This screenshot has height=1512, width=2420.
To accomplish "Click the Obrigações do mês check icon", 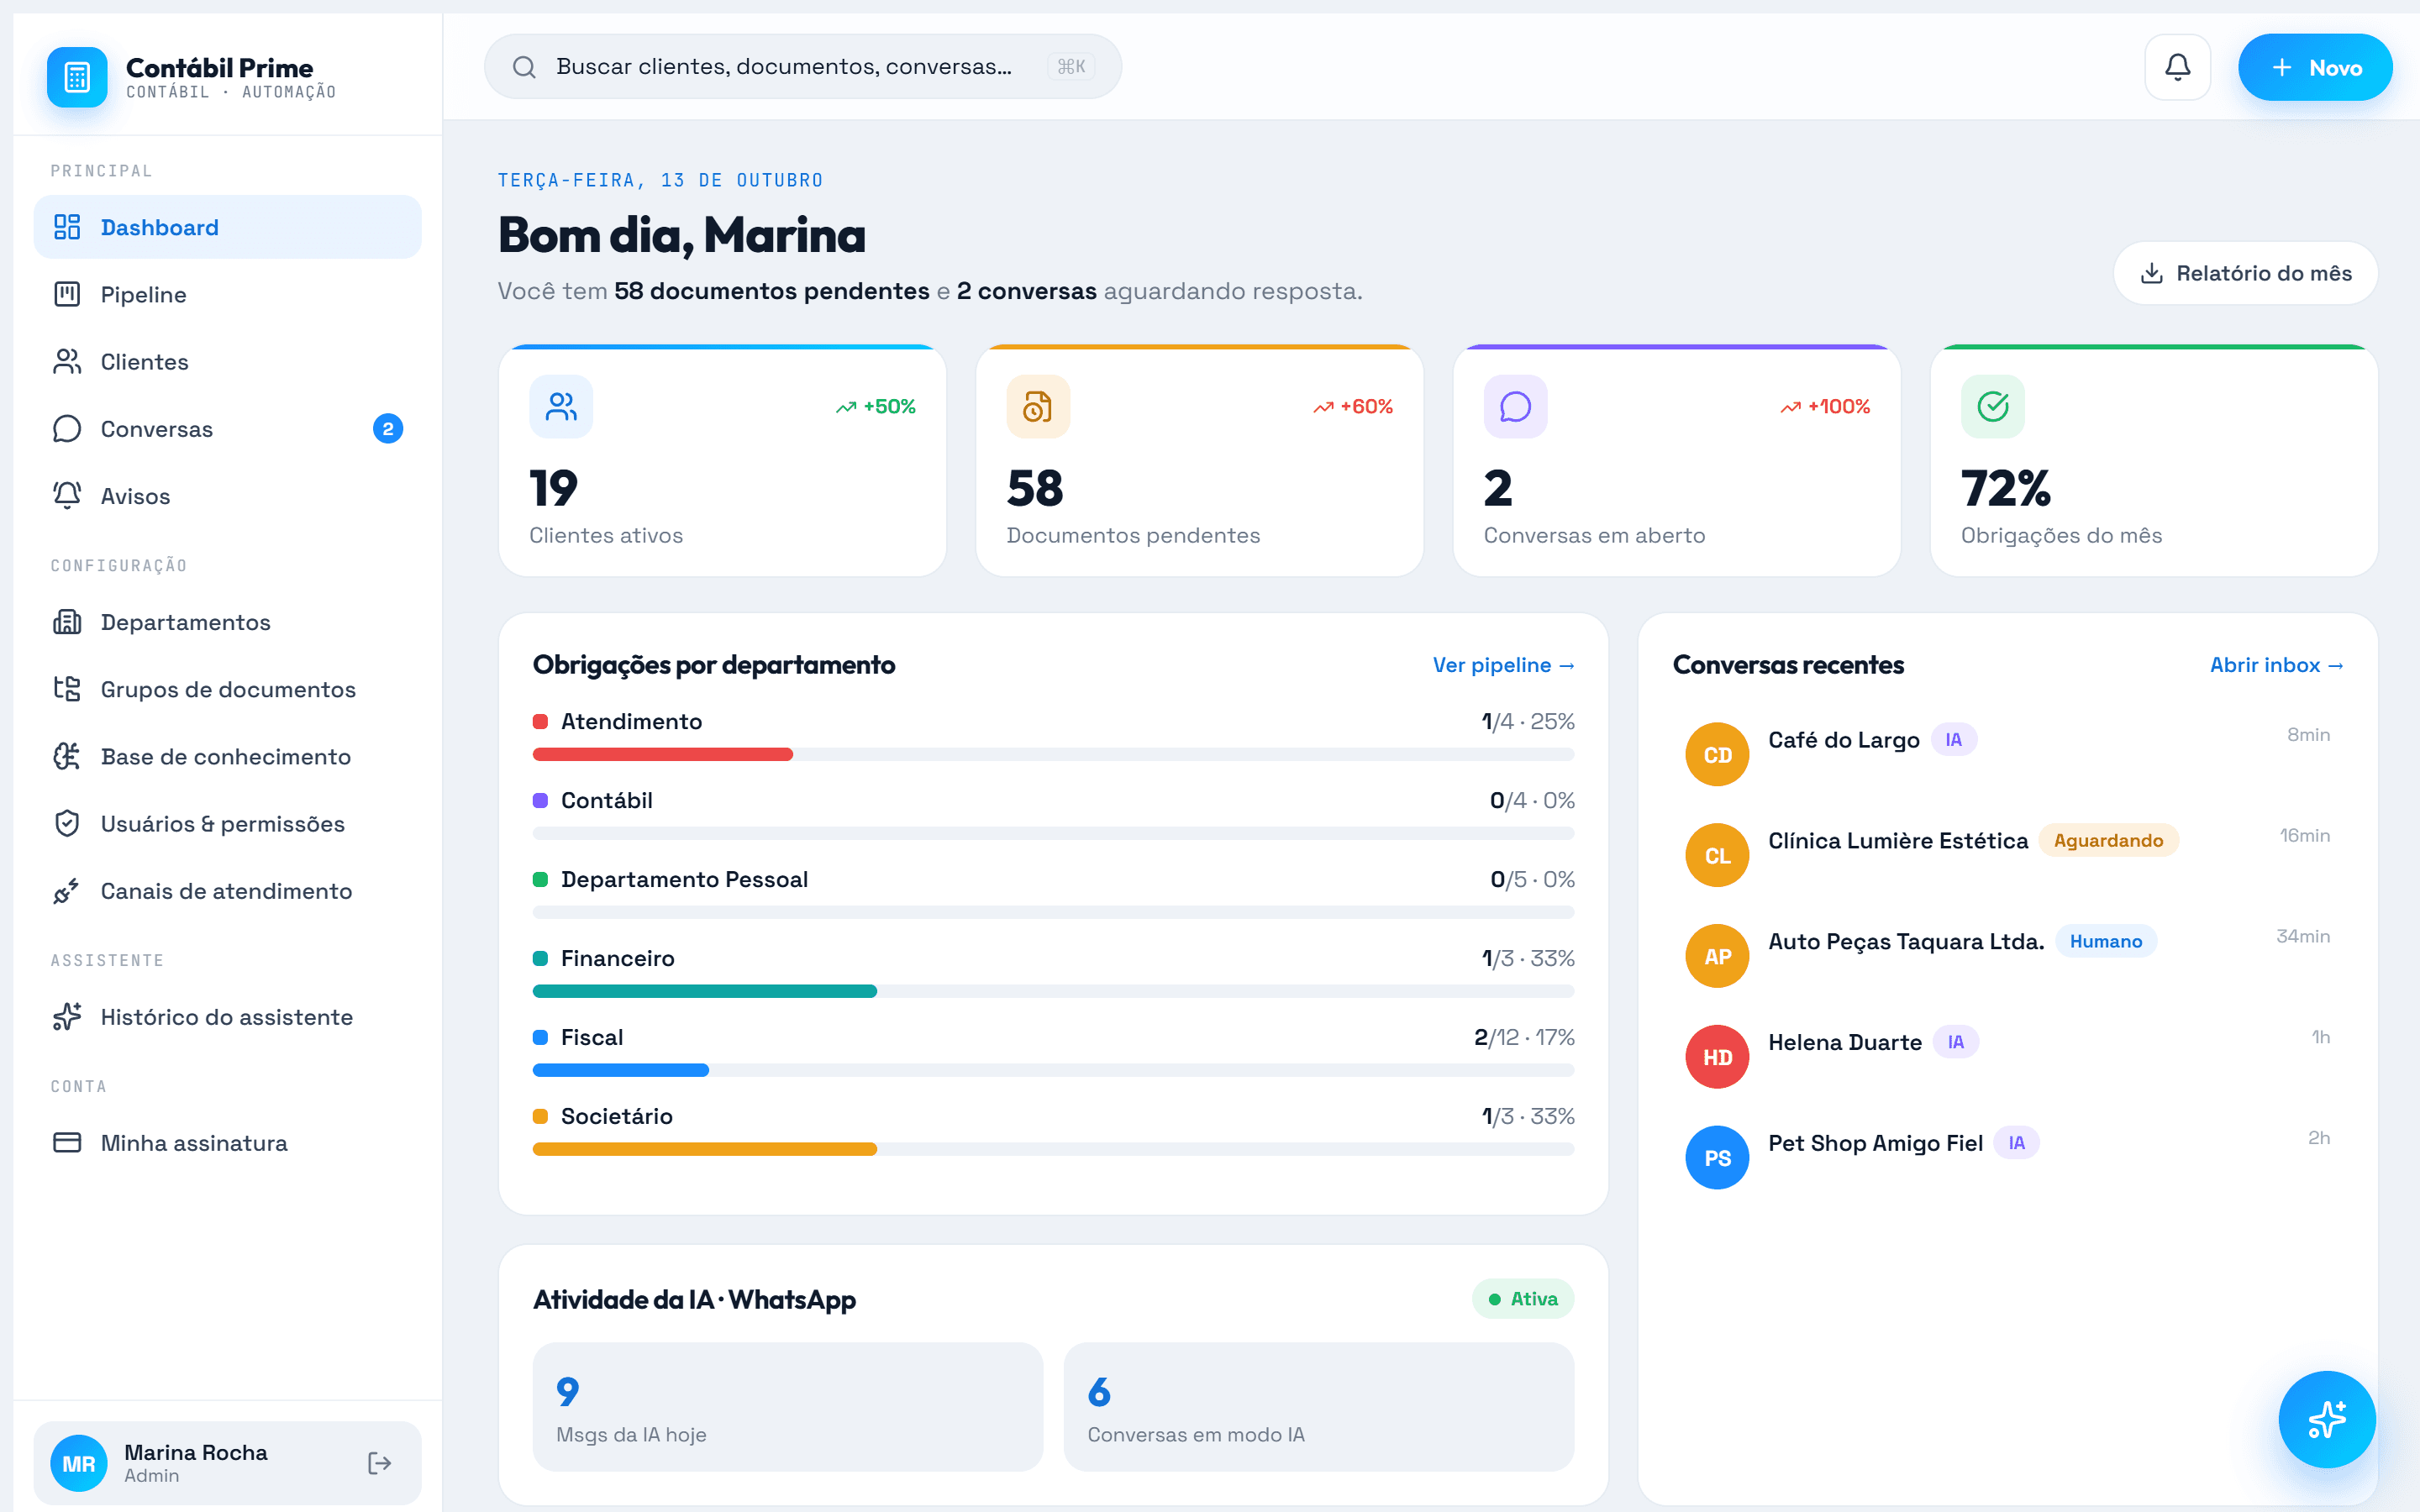I will [x=1992, y=406].
